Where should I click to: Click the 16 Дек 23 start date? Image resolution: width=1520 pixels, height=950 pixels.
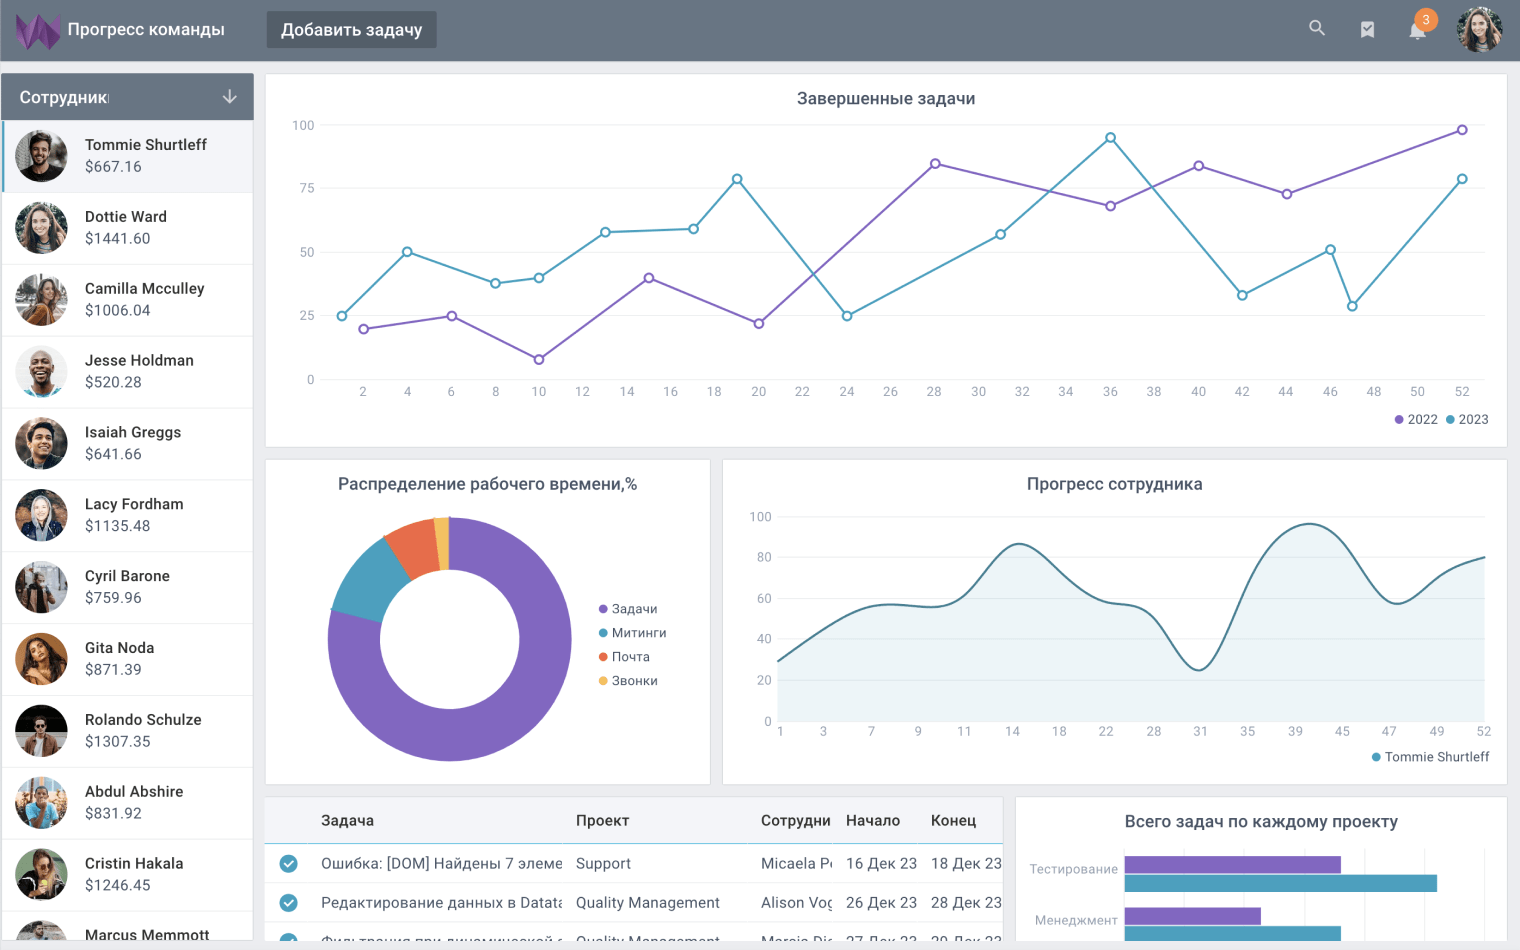click(x=881, y=864)
